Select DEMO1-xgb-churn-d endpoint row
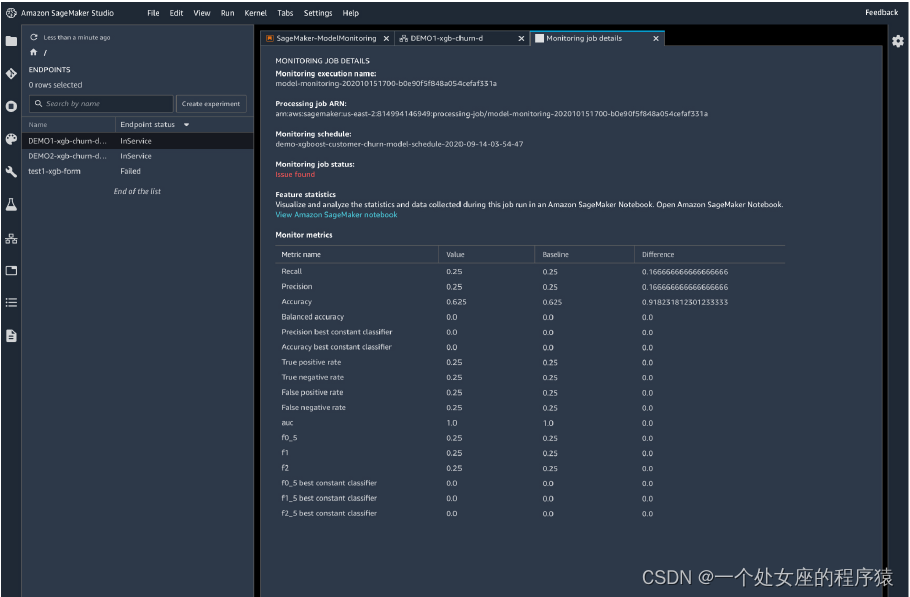The width and height of the screenshot is (910, 597). (138, 141)
